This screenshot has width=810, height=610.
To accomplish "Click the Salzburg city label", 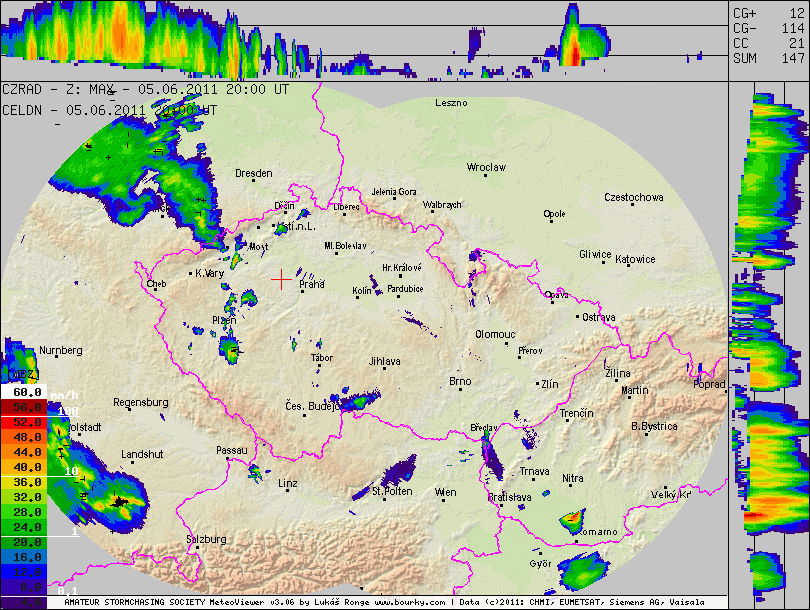I will (x=206, y=539).
